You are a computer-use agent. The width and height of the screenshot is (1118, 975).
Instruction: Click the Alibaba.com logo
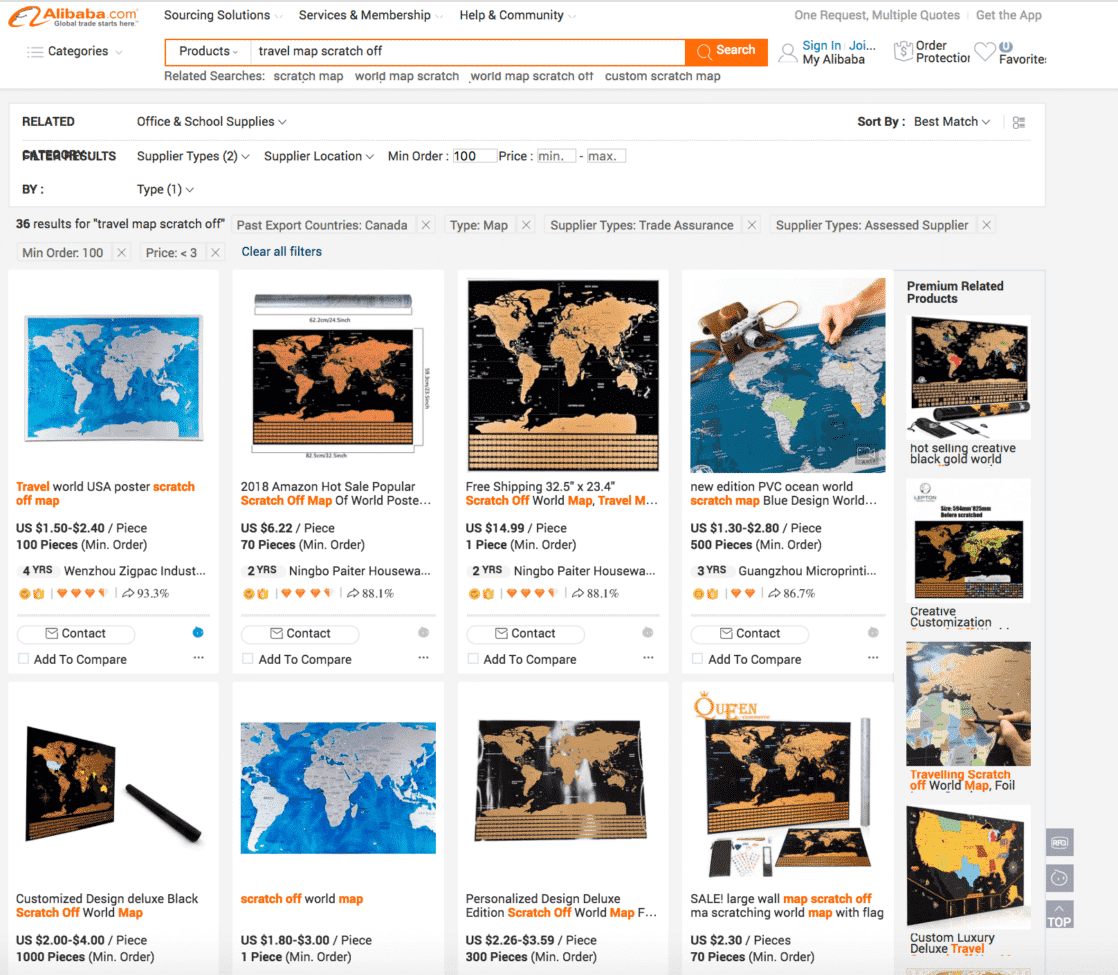73,16
